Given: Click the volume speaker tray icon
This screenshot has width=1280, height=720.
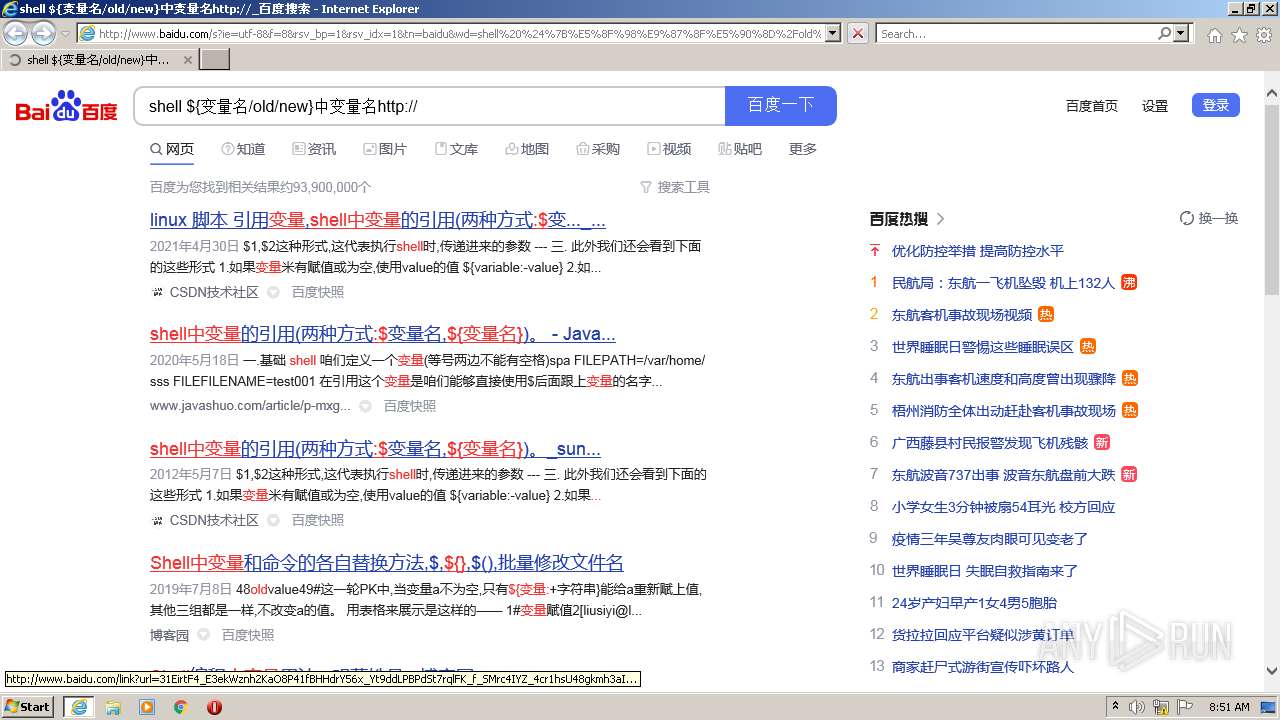Looking at the screenshot, I should (x=1137, y=707).
